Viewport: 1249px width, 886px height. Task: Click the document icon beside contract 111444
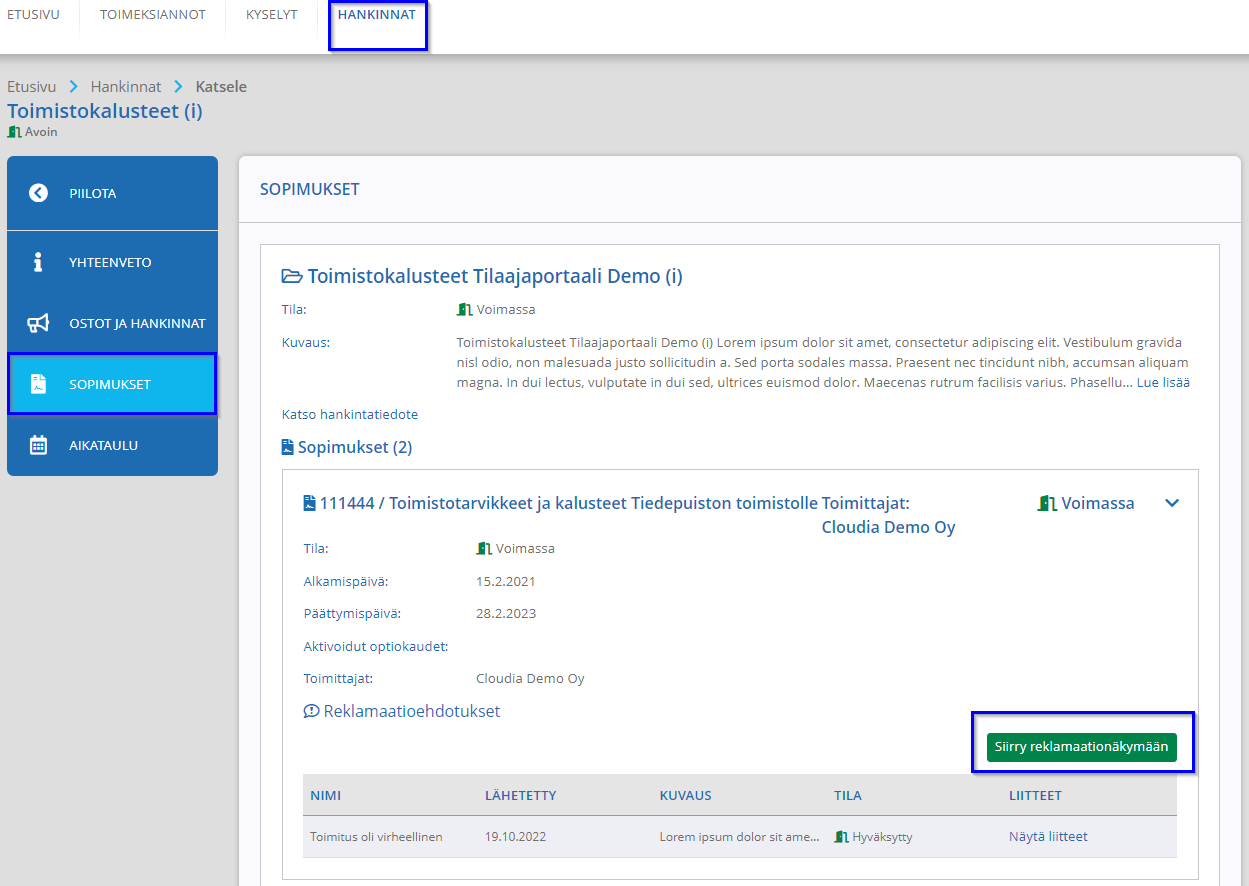pyautogui.click(x=309, y=503)
